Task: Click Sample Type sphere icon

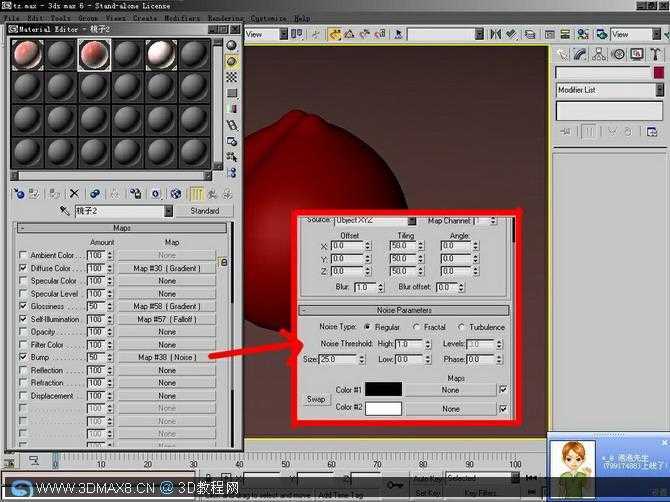Action: 232,45
